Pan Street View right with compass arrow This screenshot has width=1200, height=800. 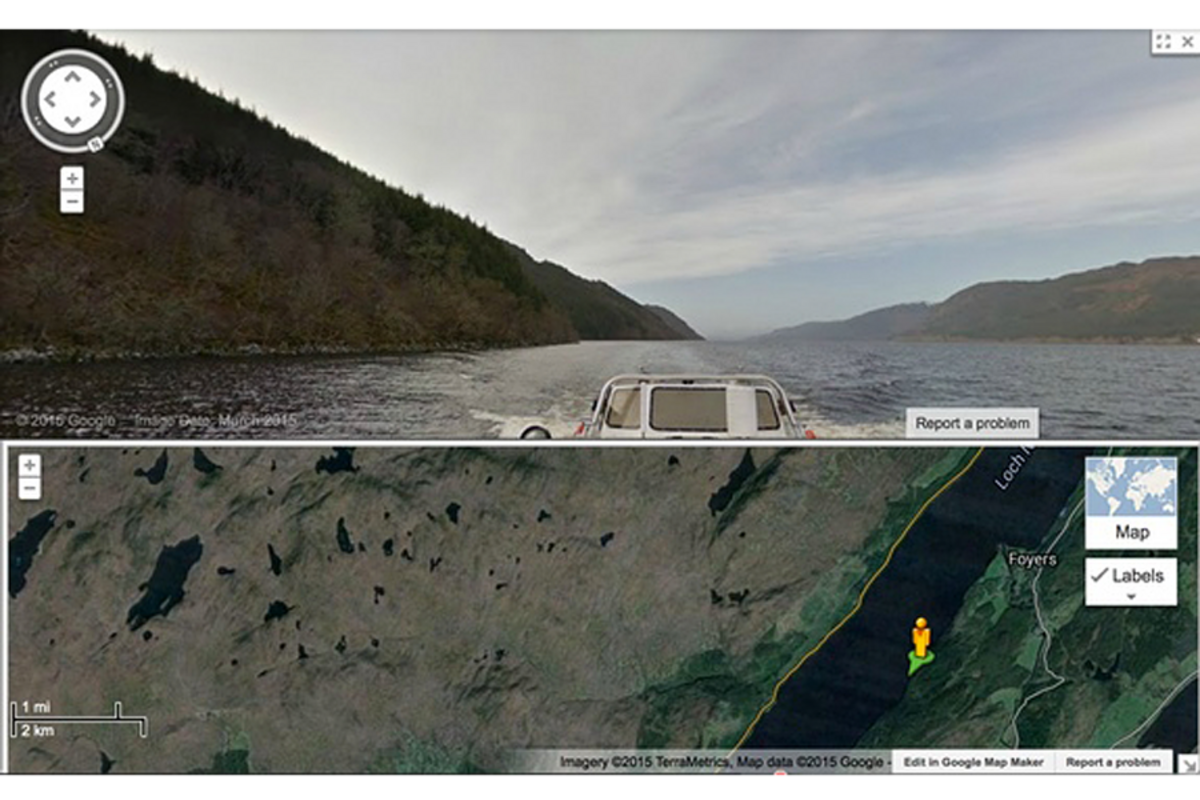(96, 99)
